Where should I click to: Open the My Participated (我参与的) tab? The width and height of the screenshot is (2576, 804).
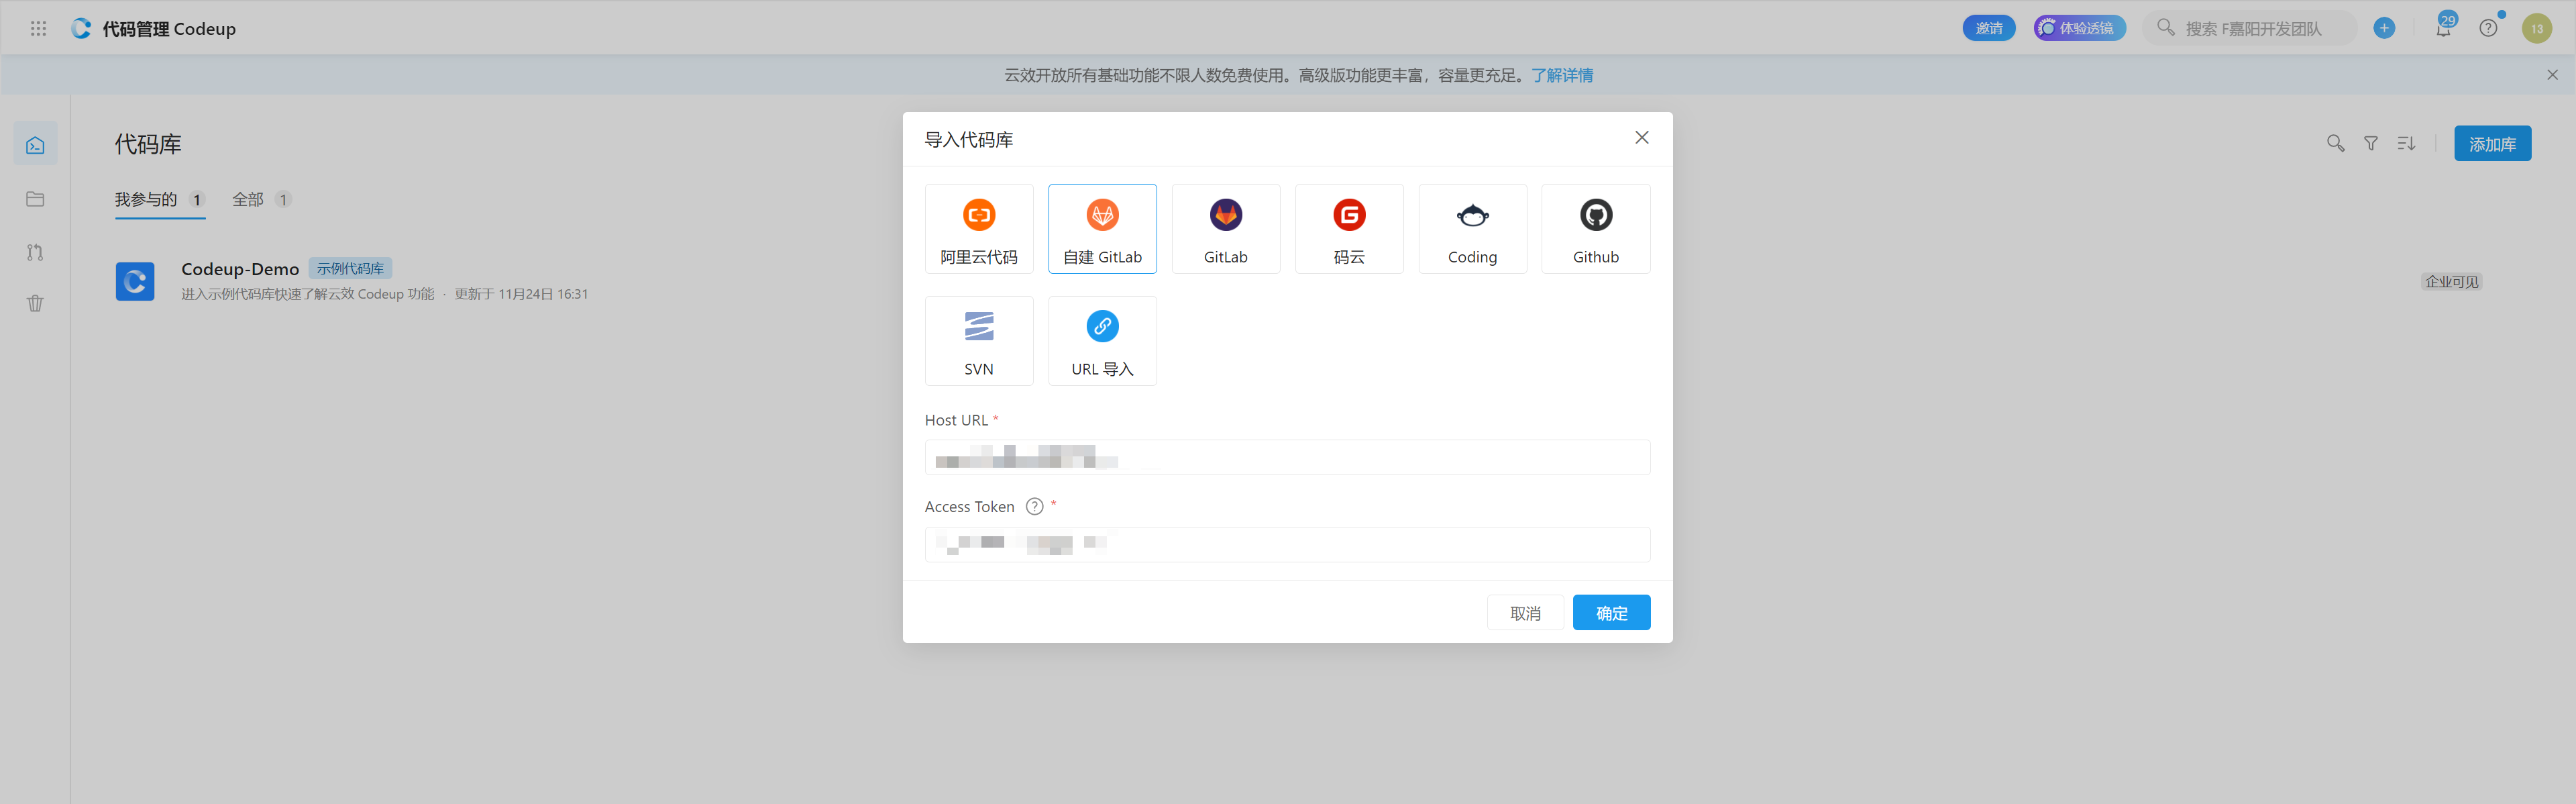click(x=146, y=200)
